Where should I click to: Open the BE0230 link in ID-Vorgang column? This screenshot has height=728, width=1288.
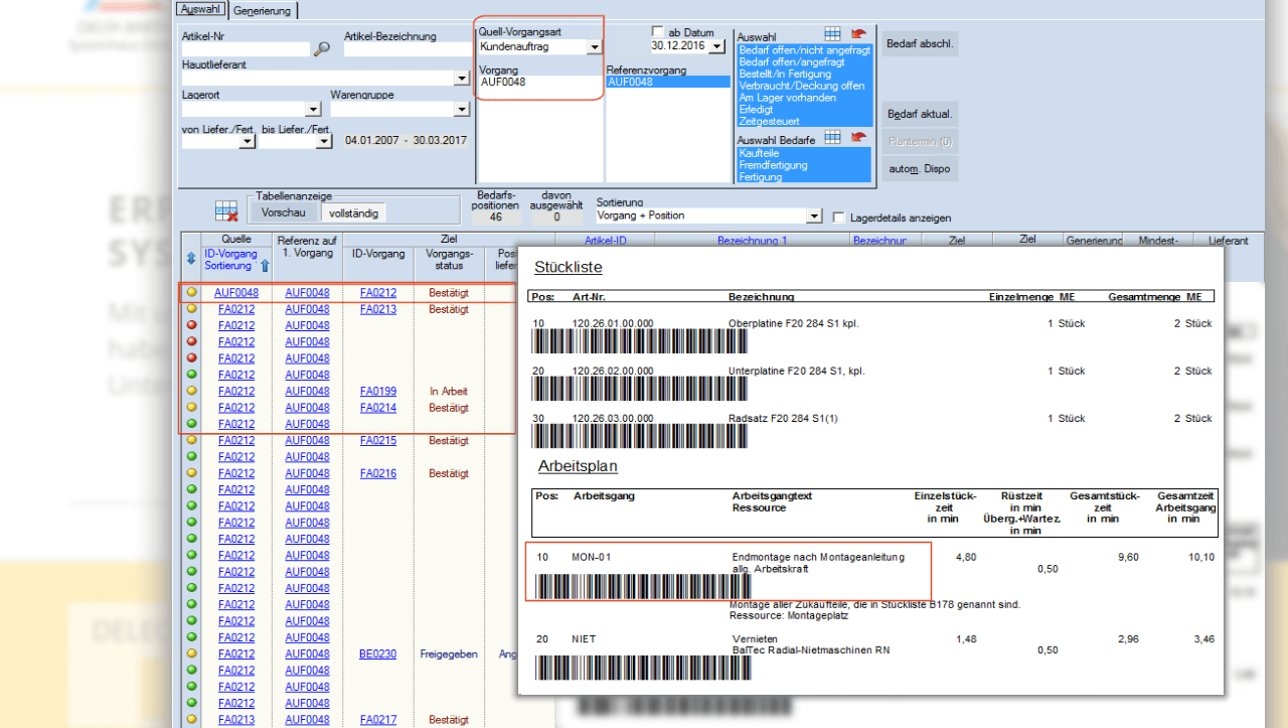click(x=378, y=654)
